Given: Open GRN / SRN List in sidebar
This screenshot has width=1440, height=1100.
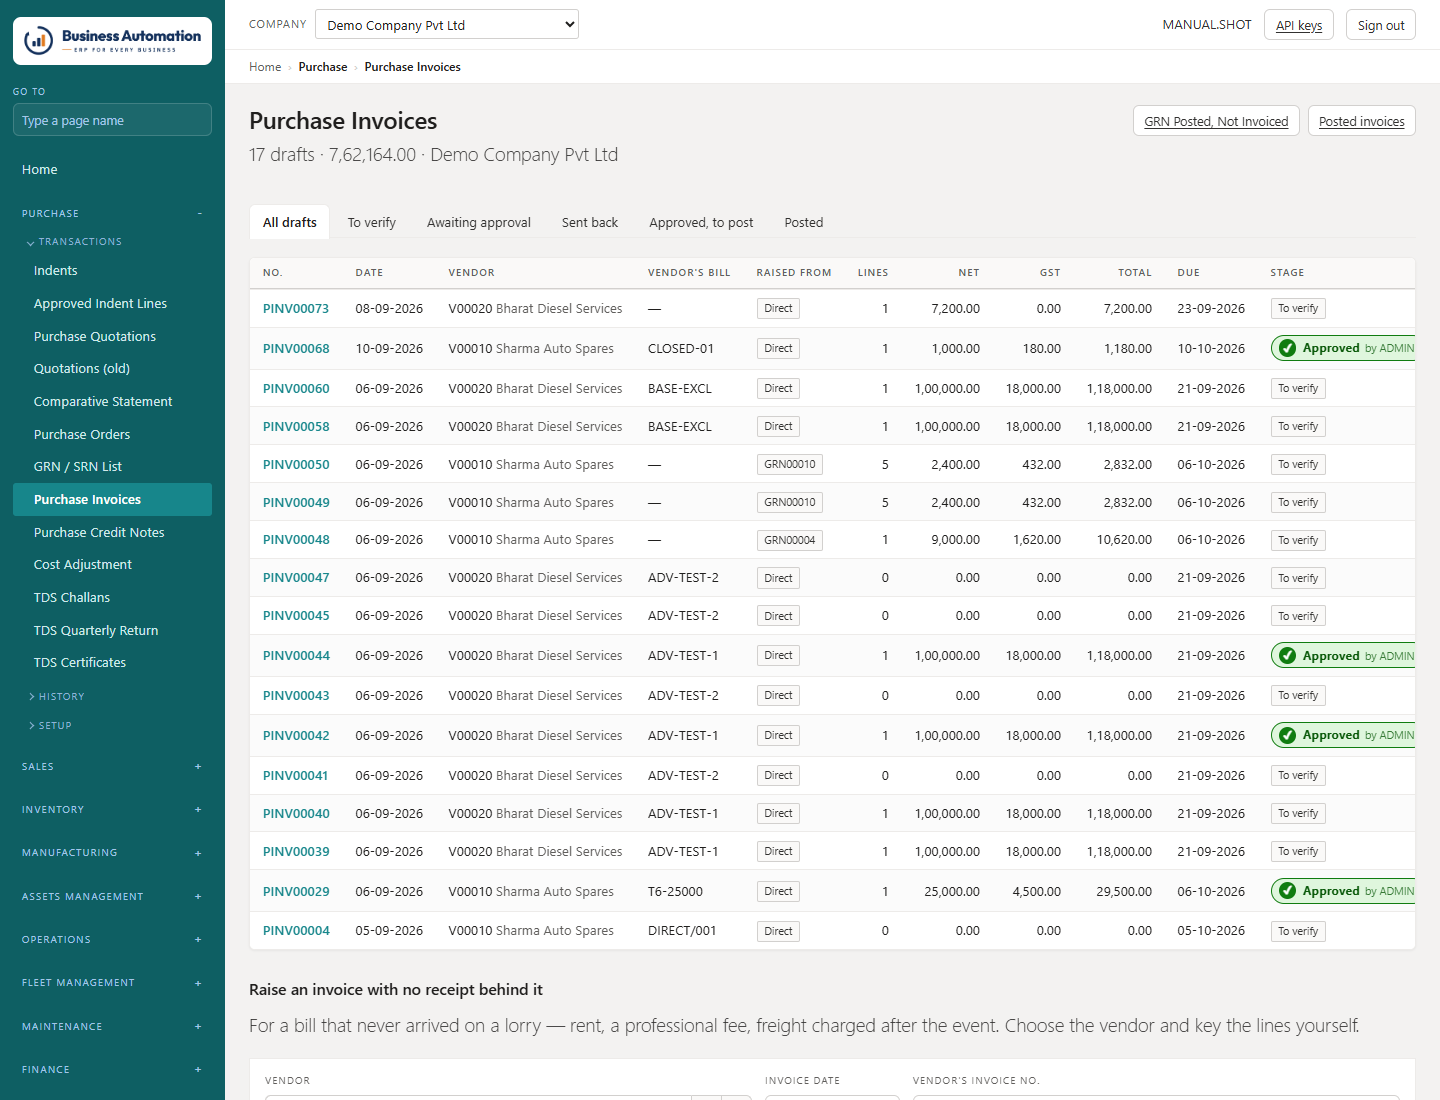Looking at the screenshot, I should tap(112, 467).
